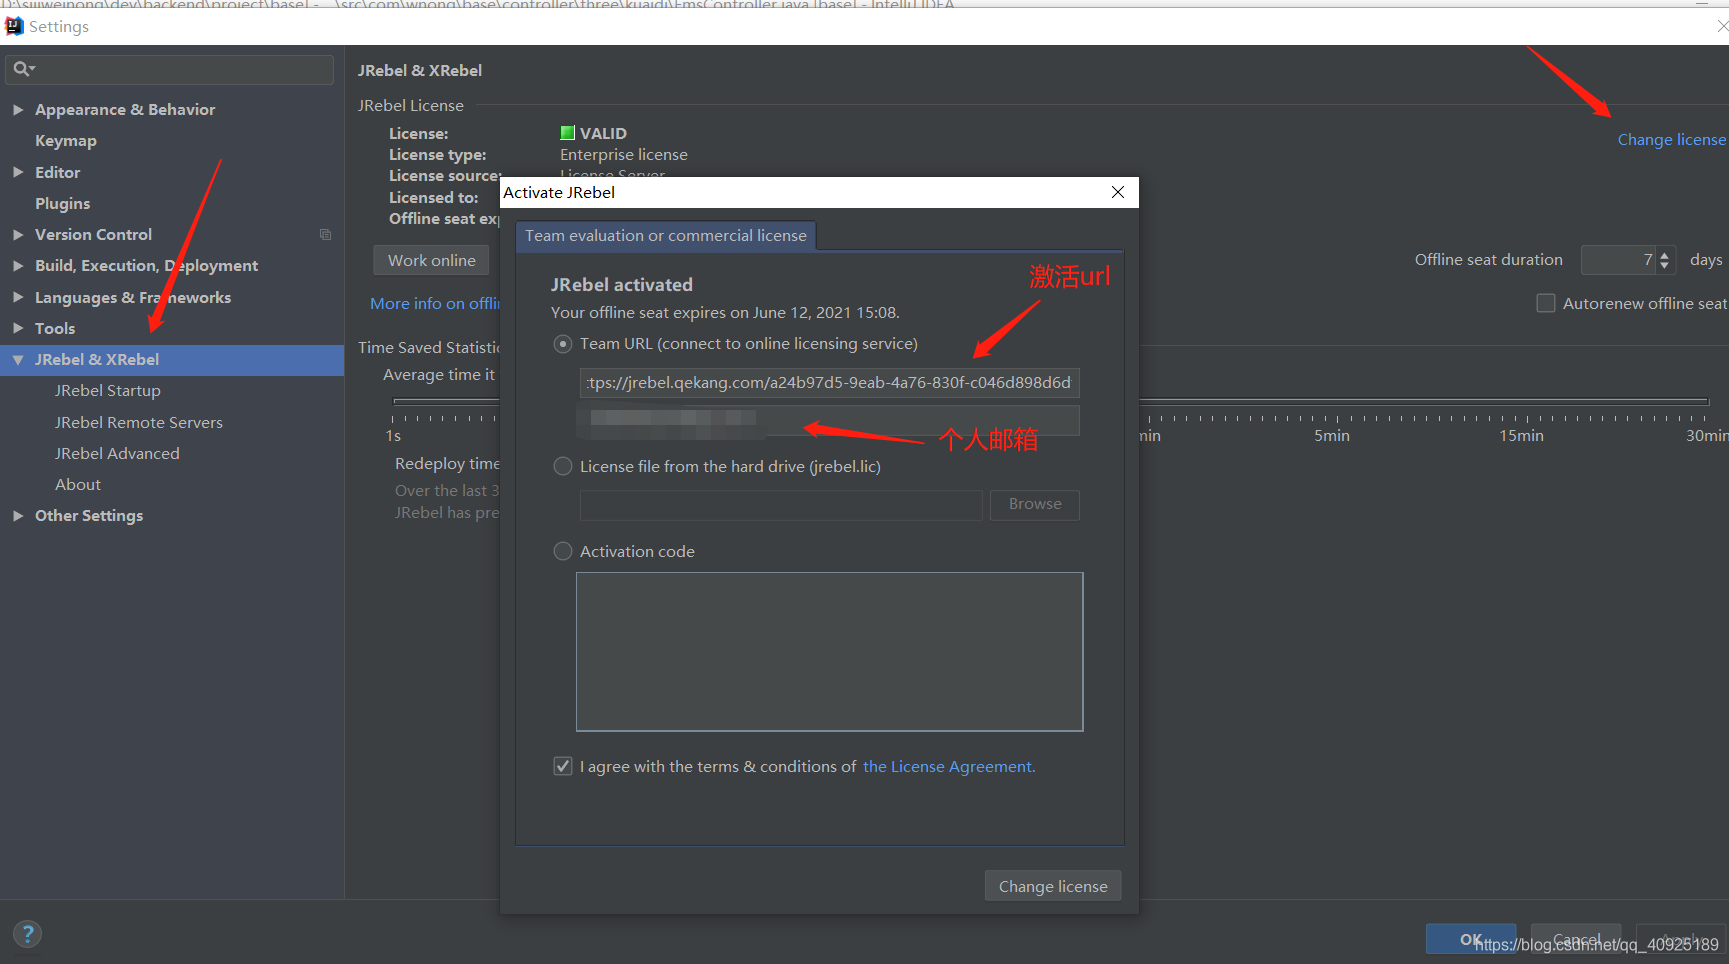The image size is (1729, 964).
Task: Expand Appearance & Behavior section
Action: 18,109
